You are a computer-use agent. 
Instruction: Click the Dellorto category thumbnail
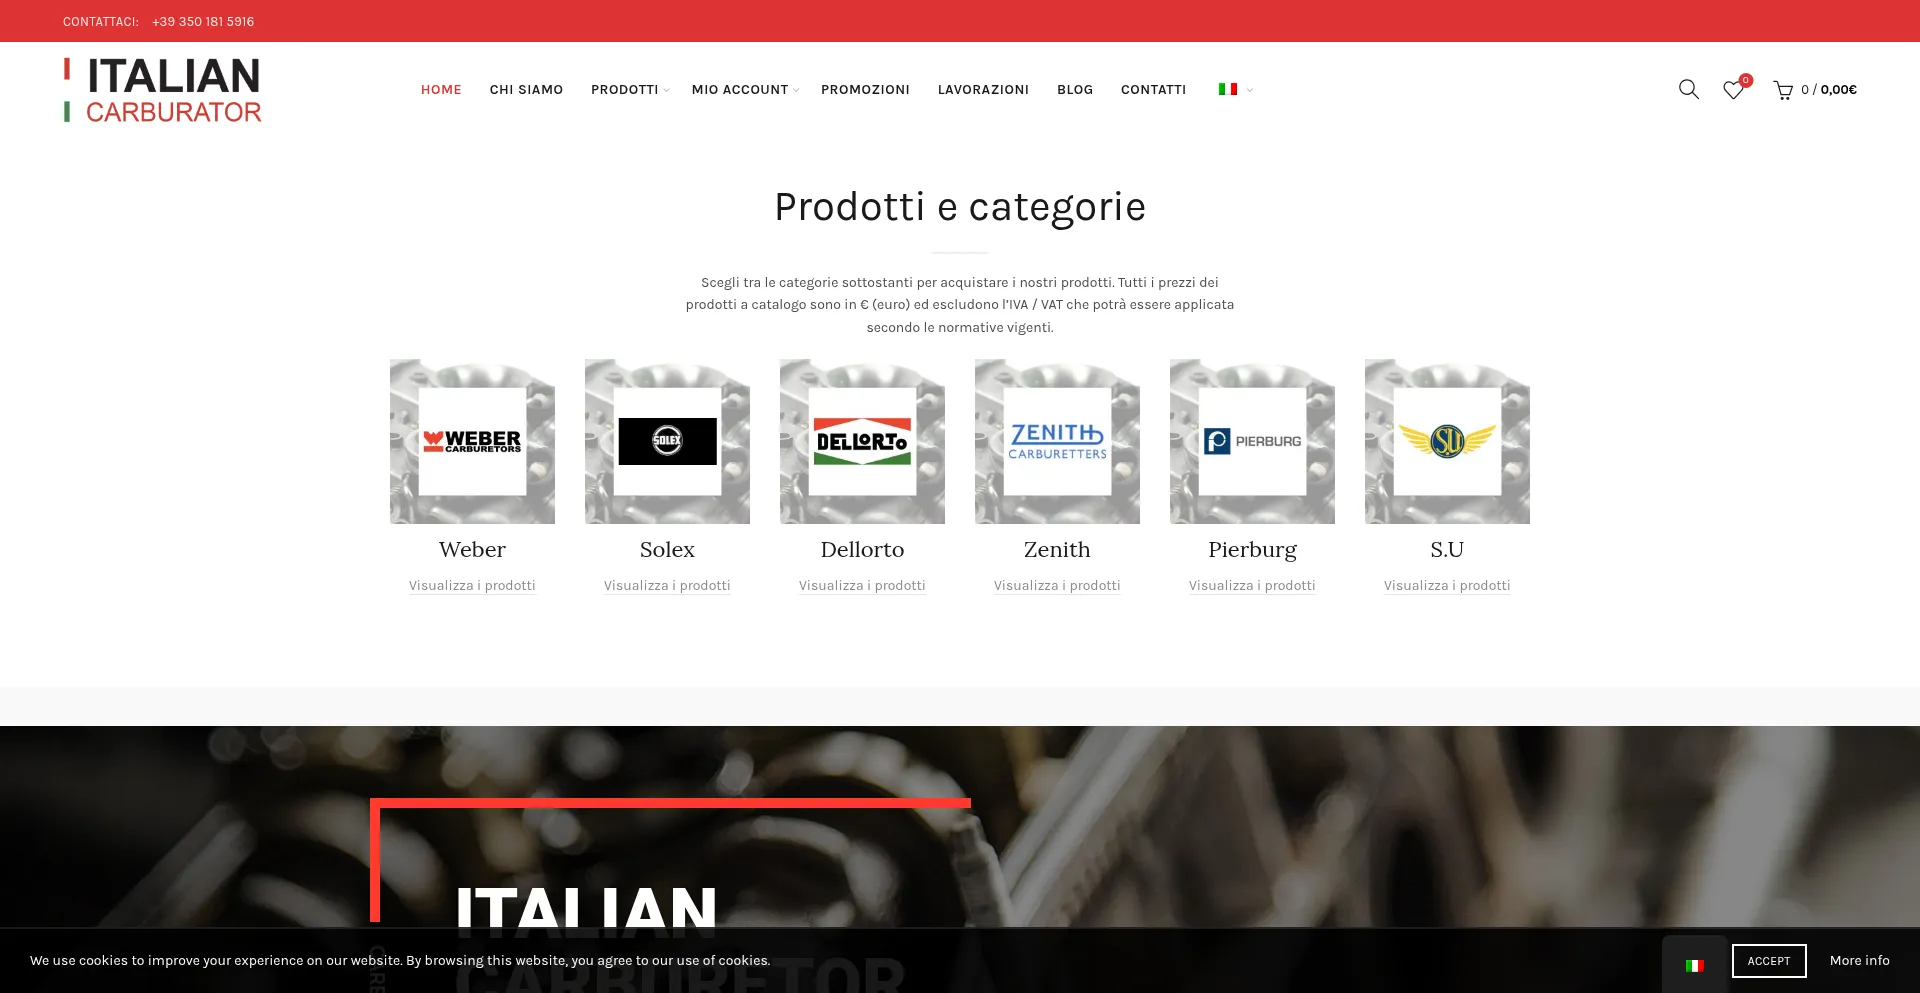pyautogui.click(x=862, y=441)
